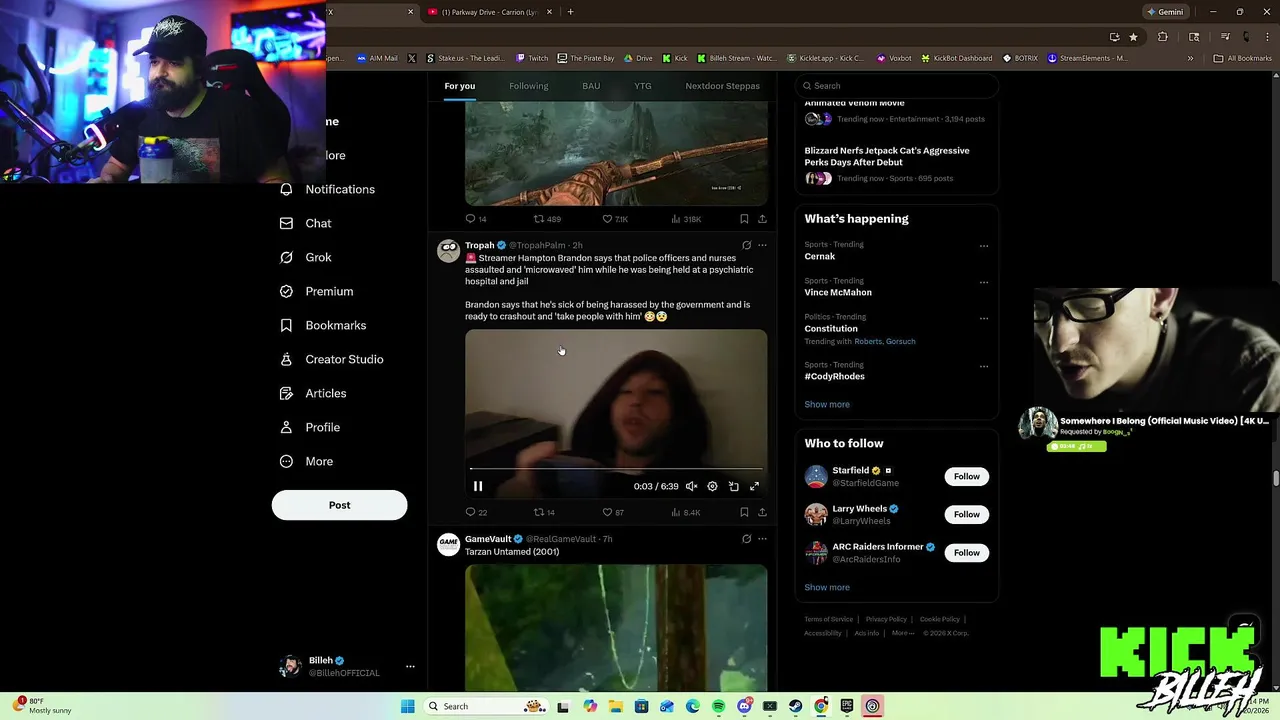Select the For you tab
Viewport: 1280px width, 720px height.
point(460,86)
